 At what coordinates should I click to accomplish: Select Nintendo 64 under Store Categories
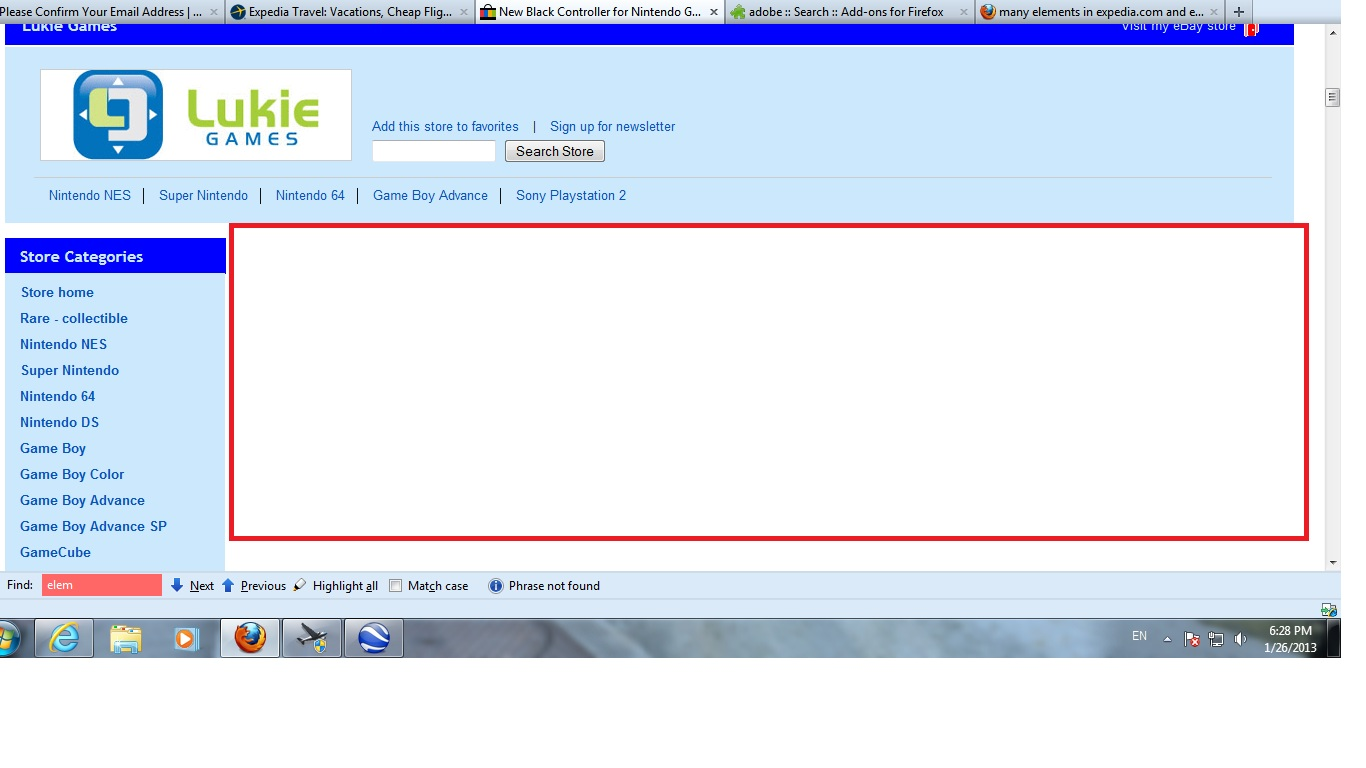tap(58, 396)
